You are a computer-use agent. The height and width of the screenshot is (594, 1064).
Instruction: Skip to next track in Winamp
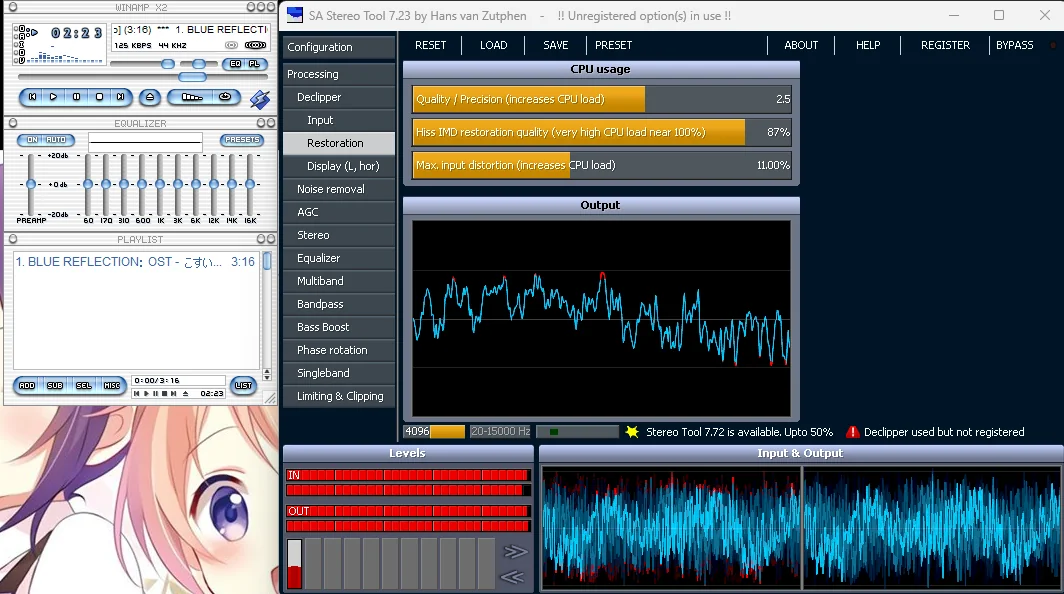[120, 97]
